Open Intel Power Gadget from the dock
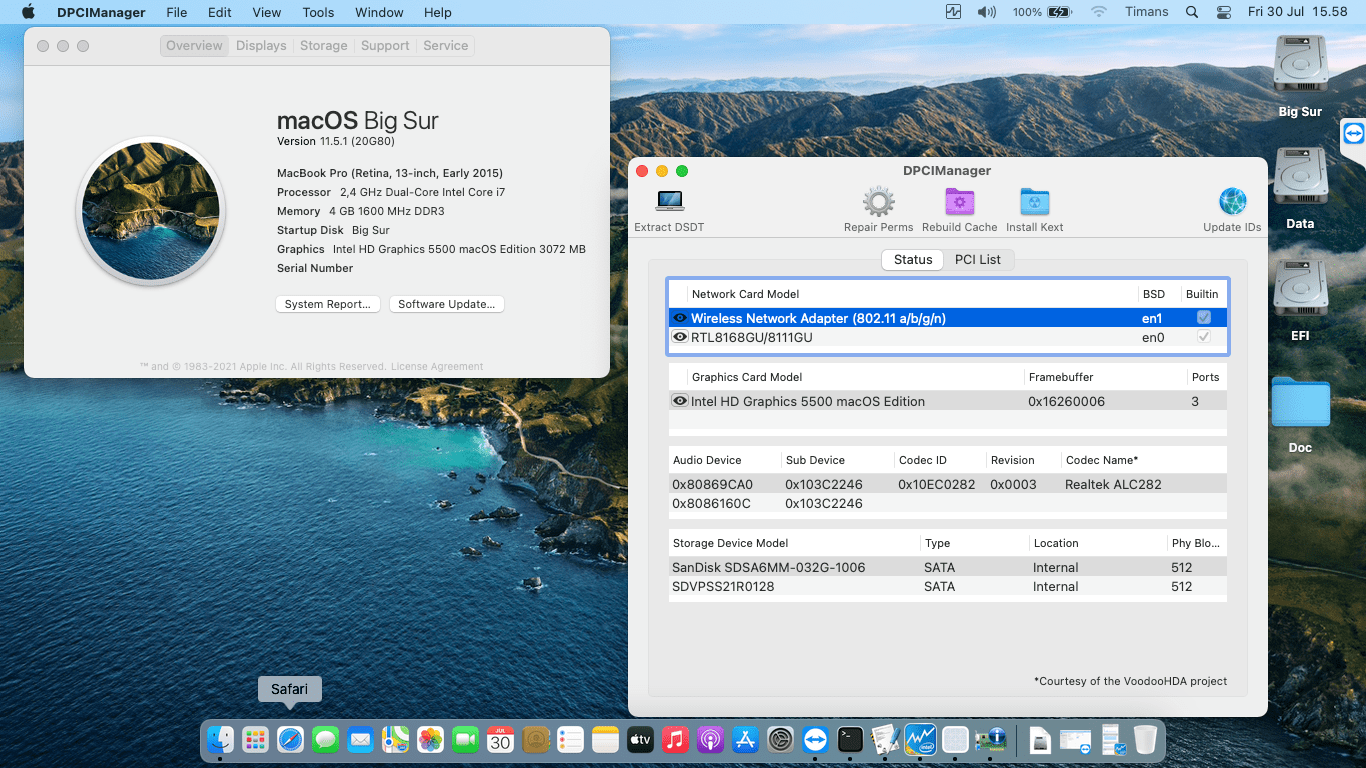The image size is (1366, 768). (x=920, y=740)
